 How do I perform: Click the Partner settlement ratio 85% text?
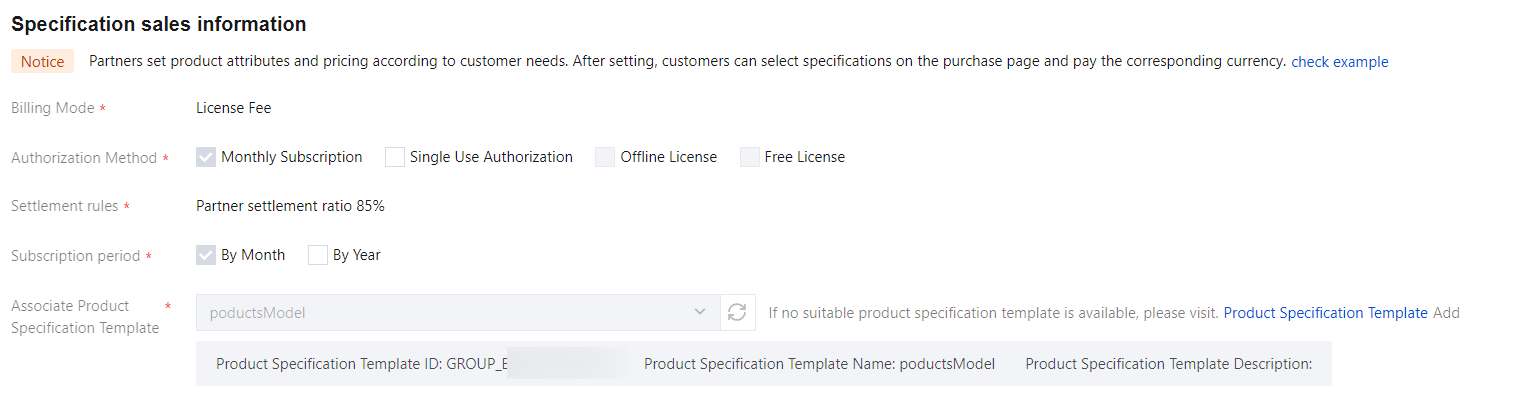coord(290,206)
